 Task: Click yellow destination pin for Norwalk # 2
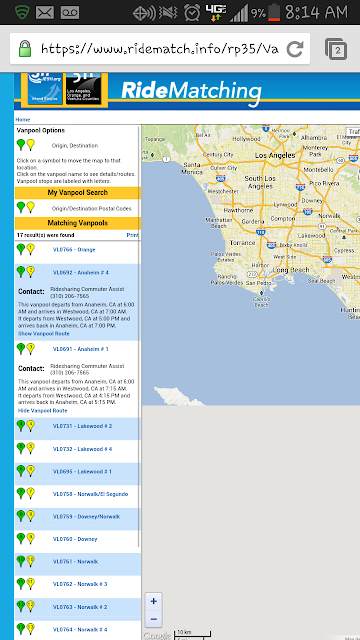click(x=31, y=606)
